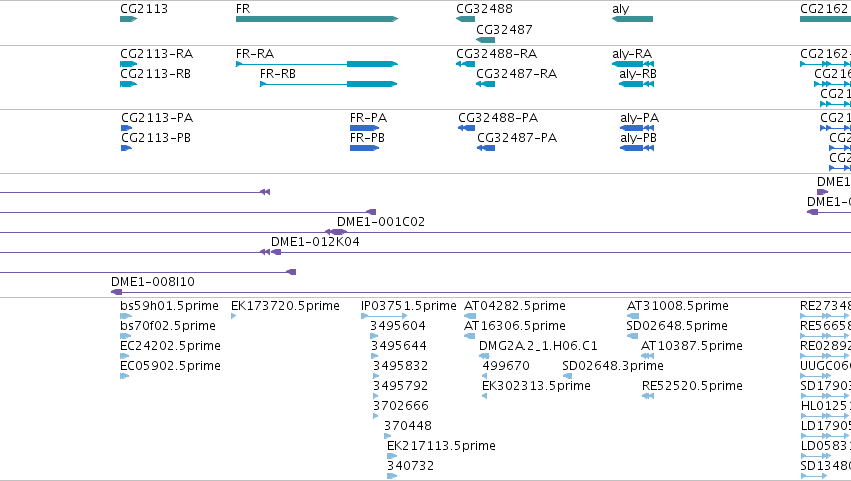Click the CG32488-RA transcript label
The width and height of the screenshot is (851, 481).
[497, 54]
